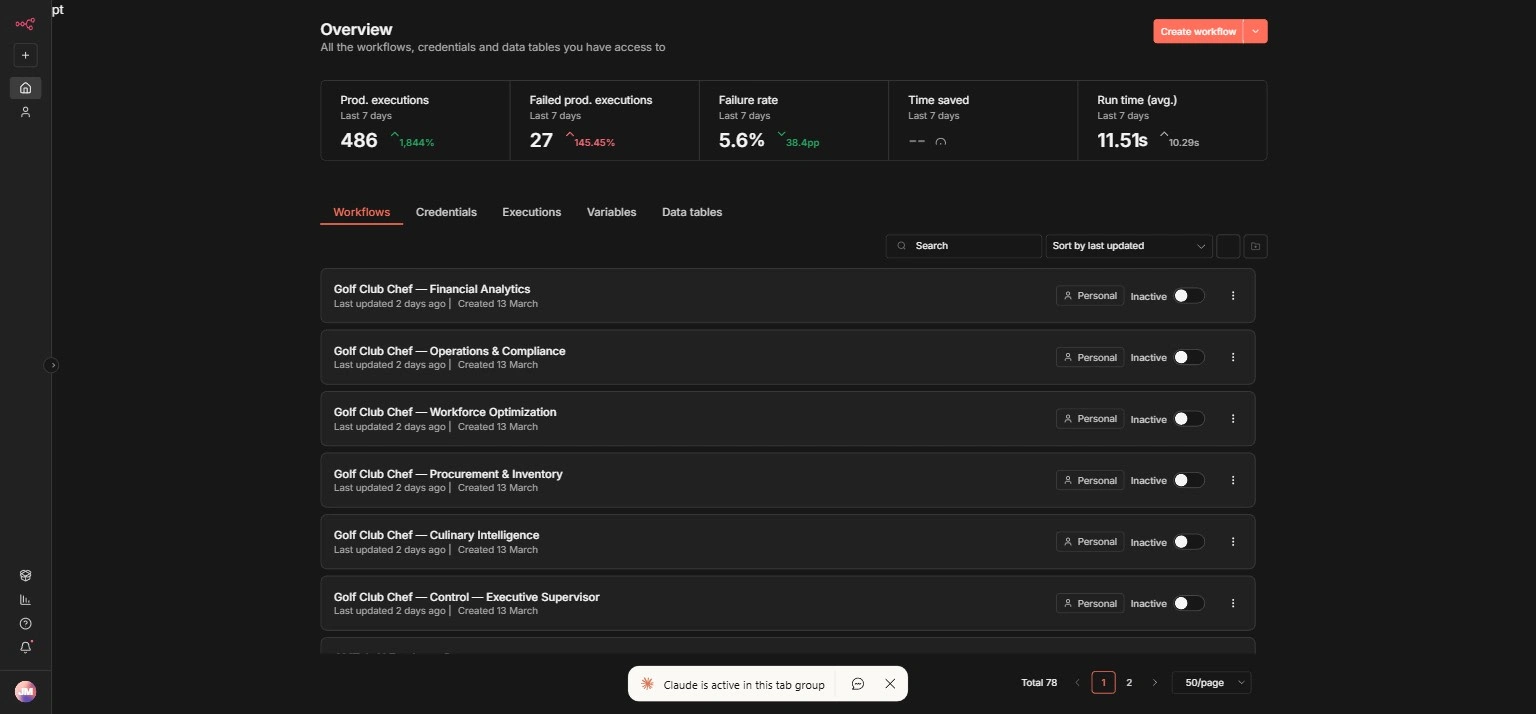
Task: Click Personal badge on Culinary Intelligence row
Action: point(1090,542)
